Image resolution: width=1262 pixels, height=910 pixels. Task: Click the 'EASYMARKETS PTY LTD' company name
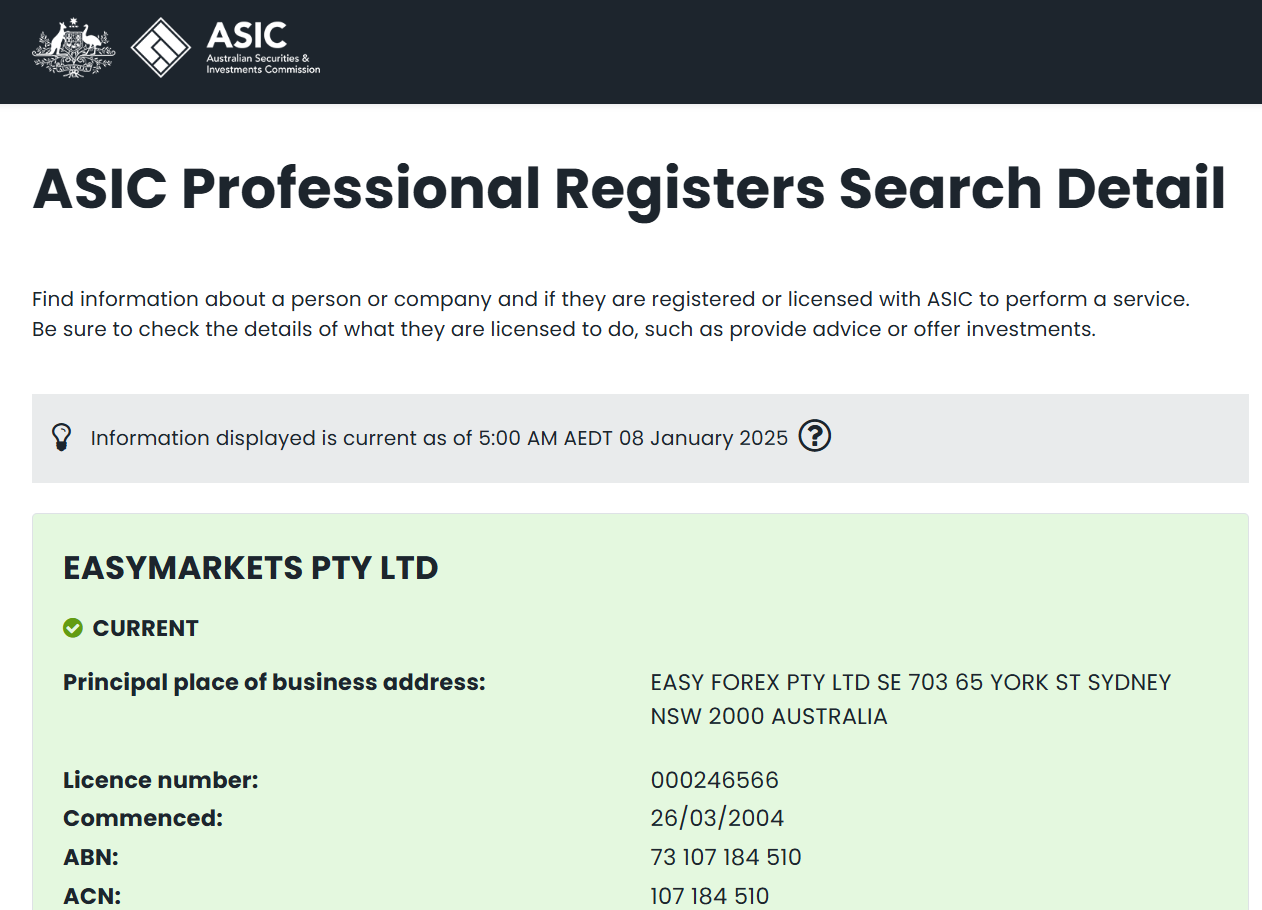click(250, 568)
